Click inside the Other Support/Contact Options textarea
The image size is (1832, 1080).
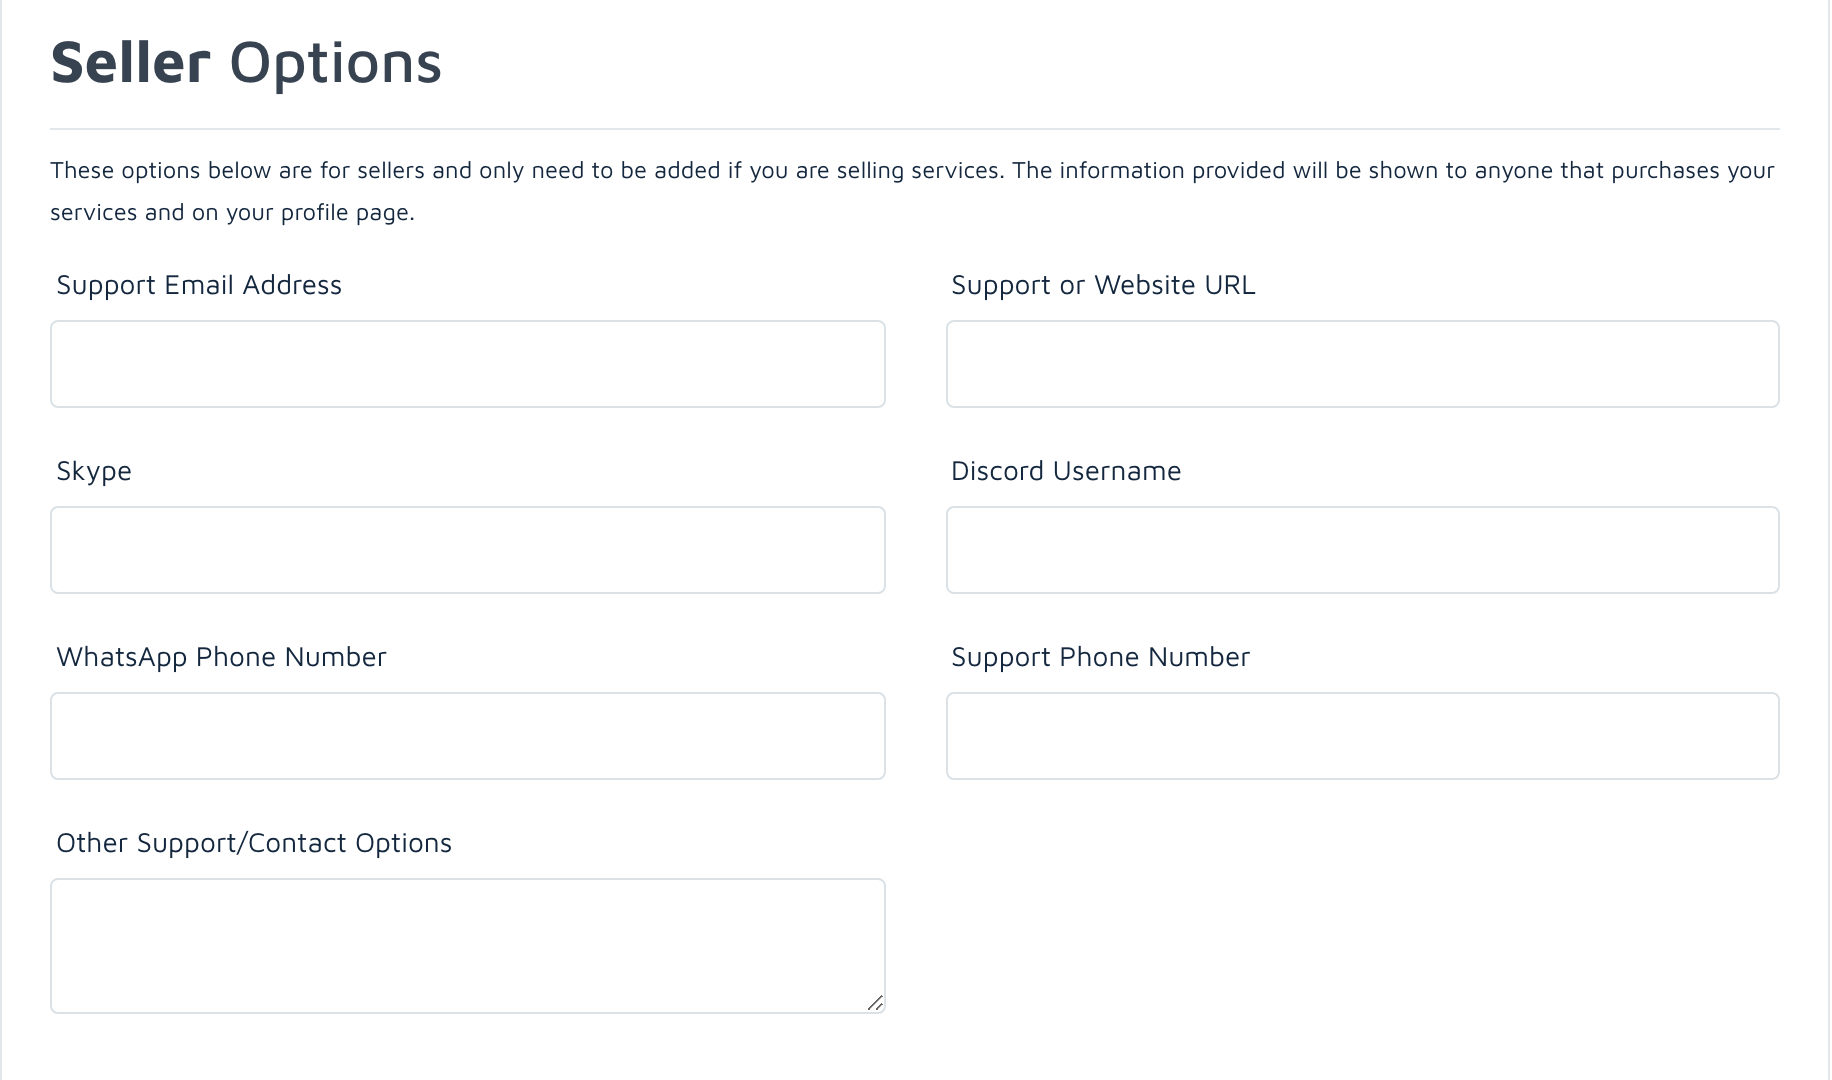468,945
